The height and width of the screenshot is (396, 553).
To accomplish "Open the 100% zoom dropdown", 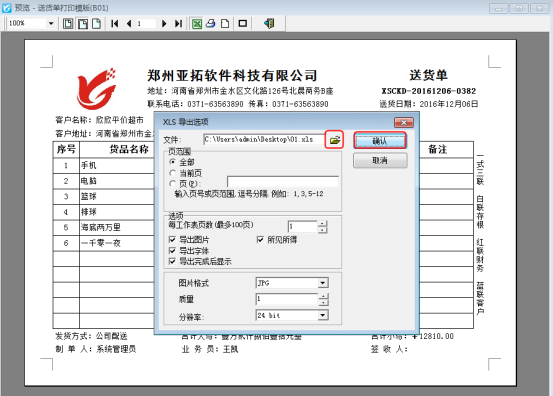I will click(51, 24).
